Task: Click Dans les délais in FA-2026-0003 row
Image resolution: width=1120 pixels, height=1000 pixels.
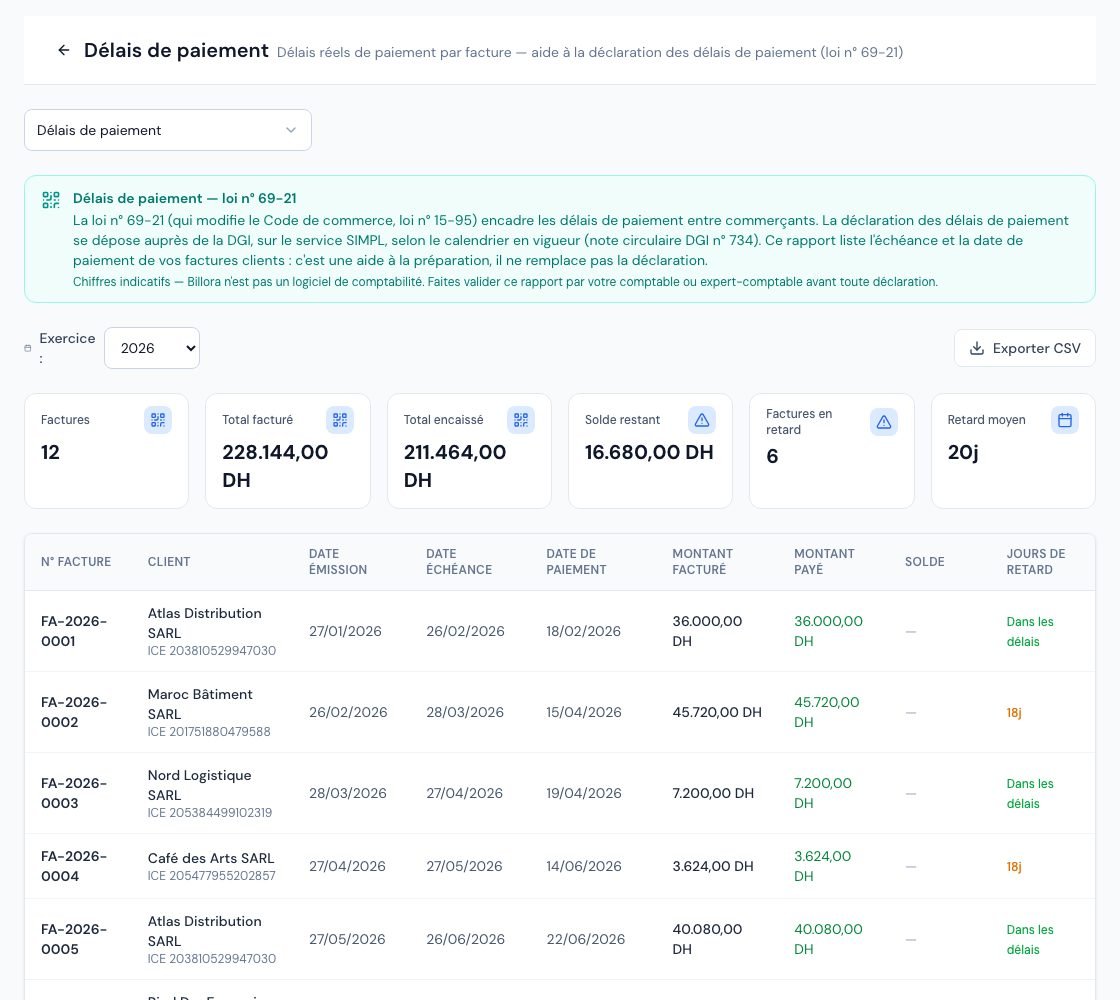Action: pyautogui.click(x=1029, y=794)
